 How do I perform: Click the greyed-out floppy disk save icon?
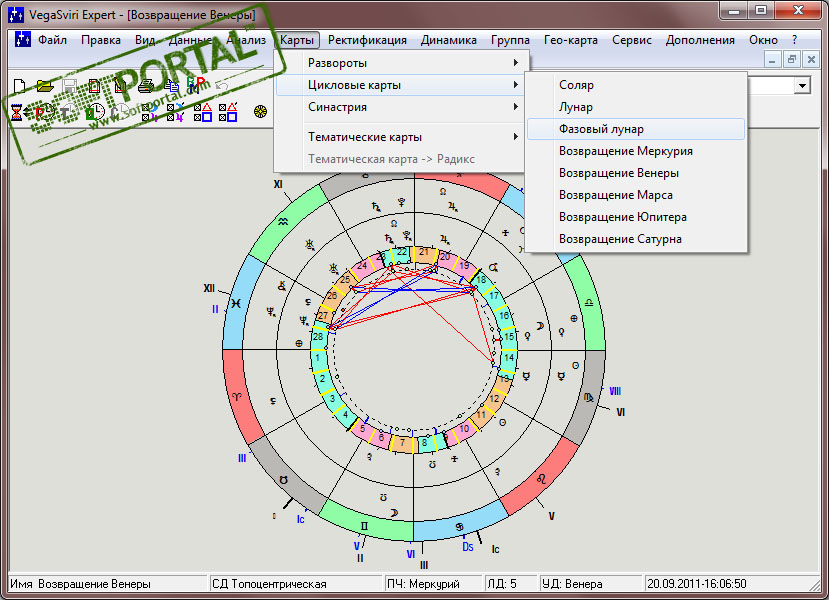point(70,86)
